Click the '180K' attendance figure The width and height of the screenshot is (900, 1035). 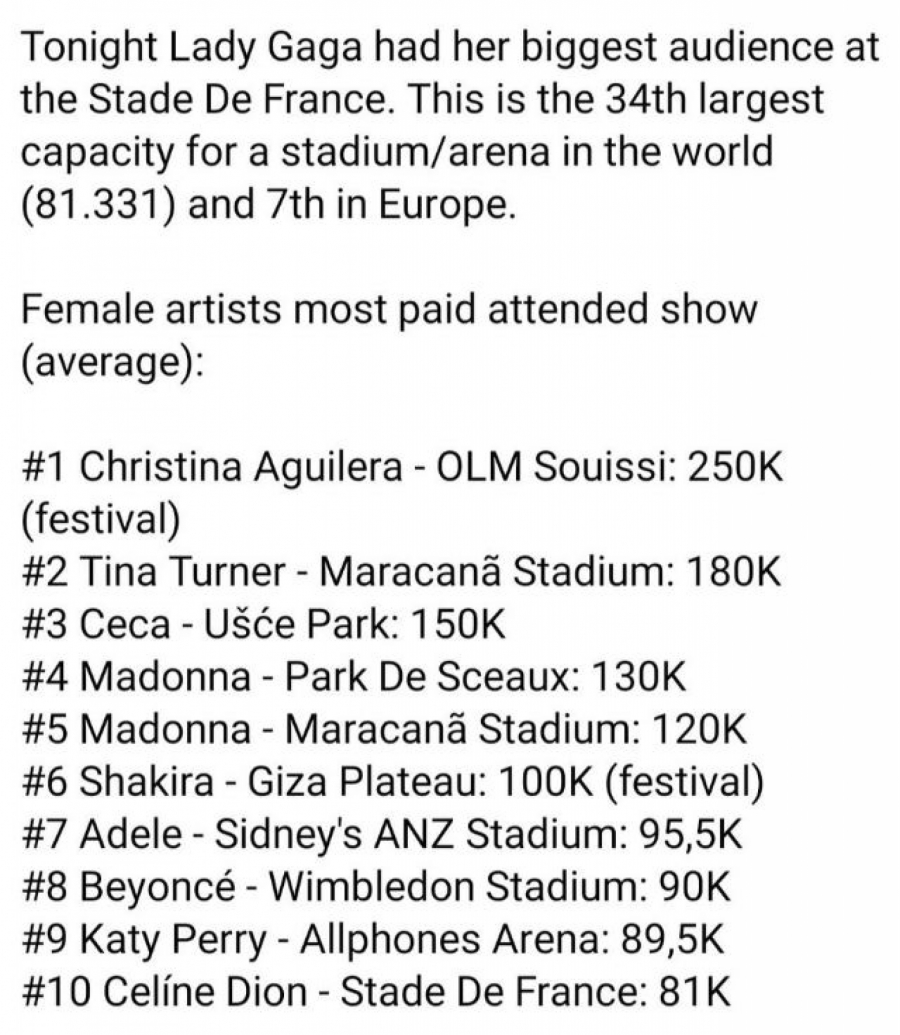[731, 572]
